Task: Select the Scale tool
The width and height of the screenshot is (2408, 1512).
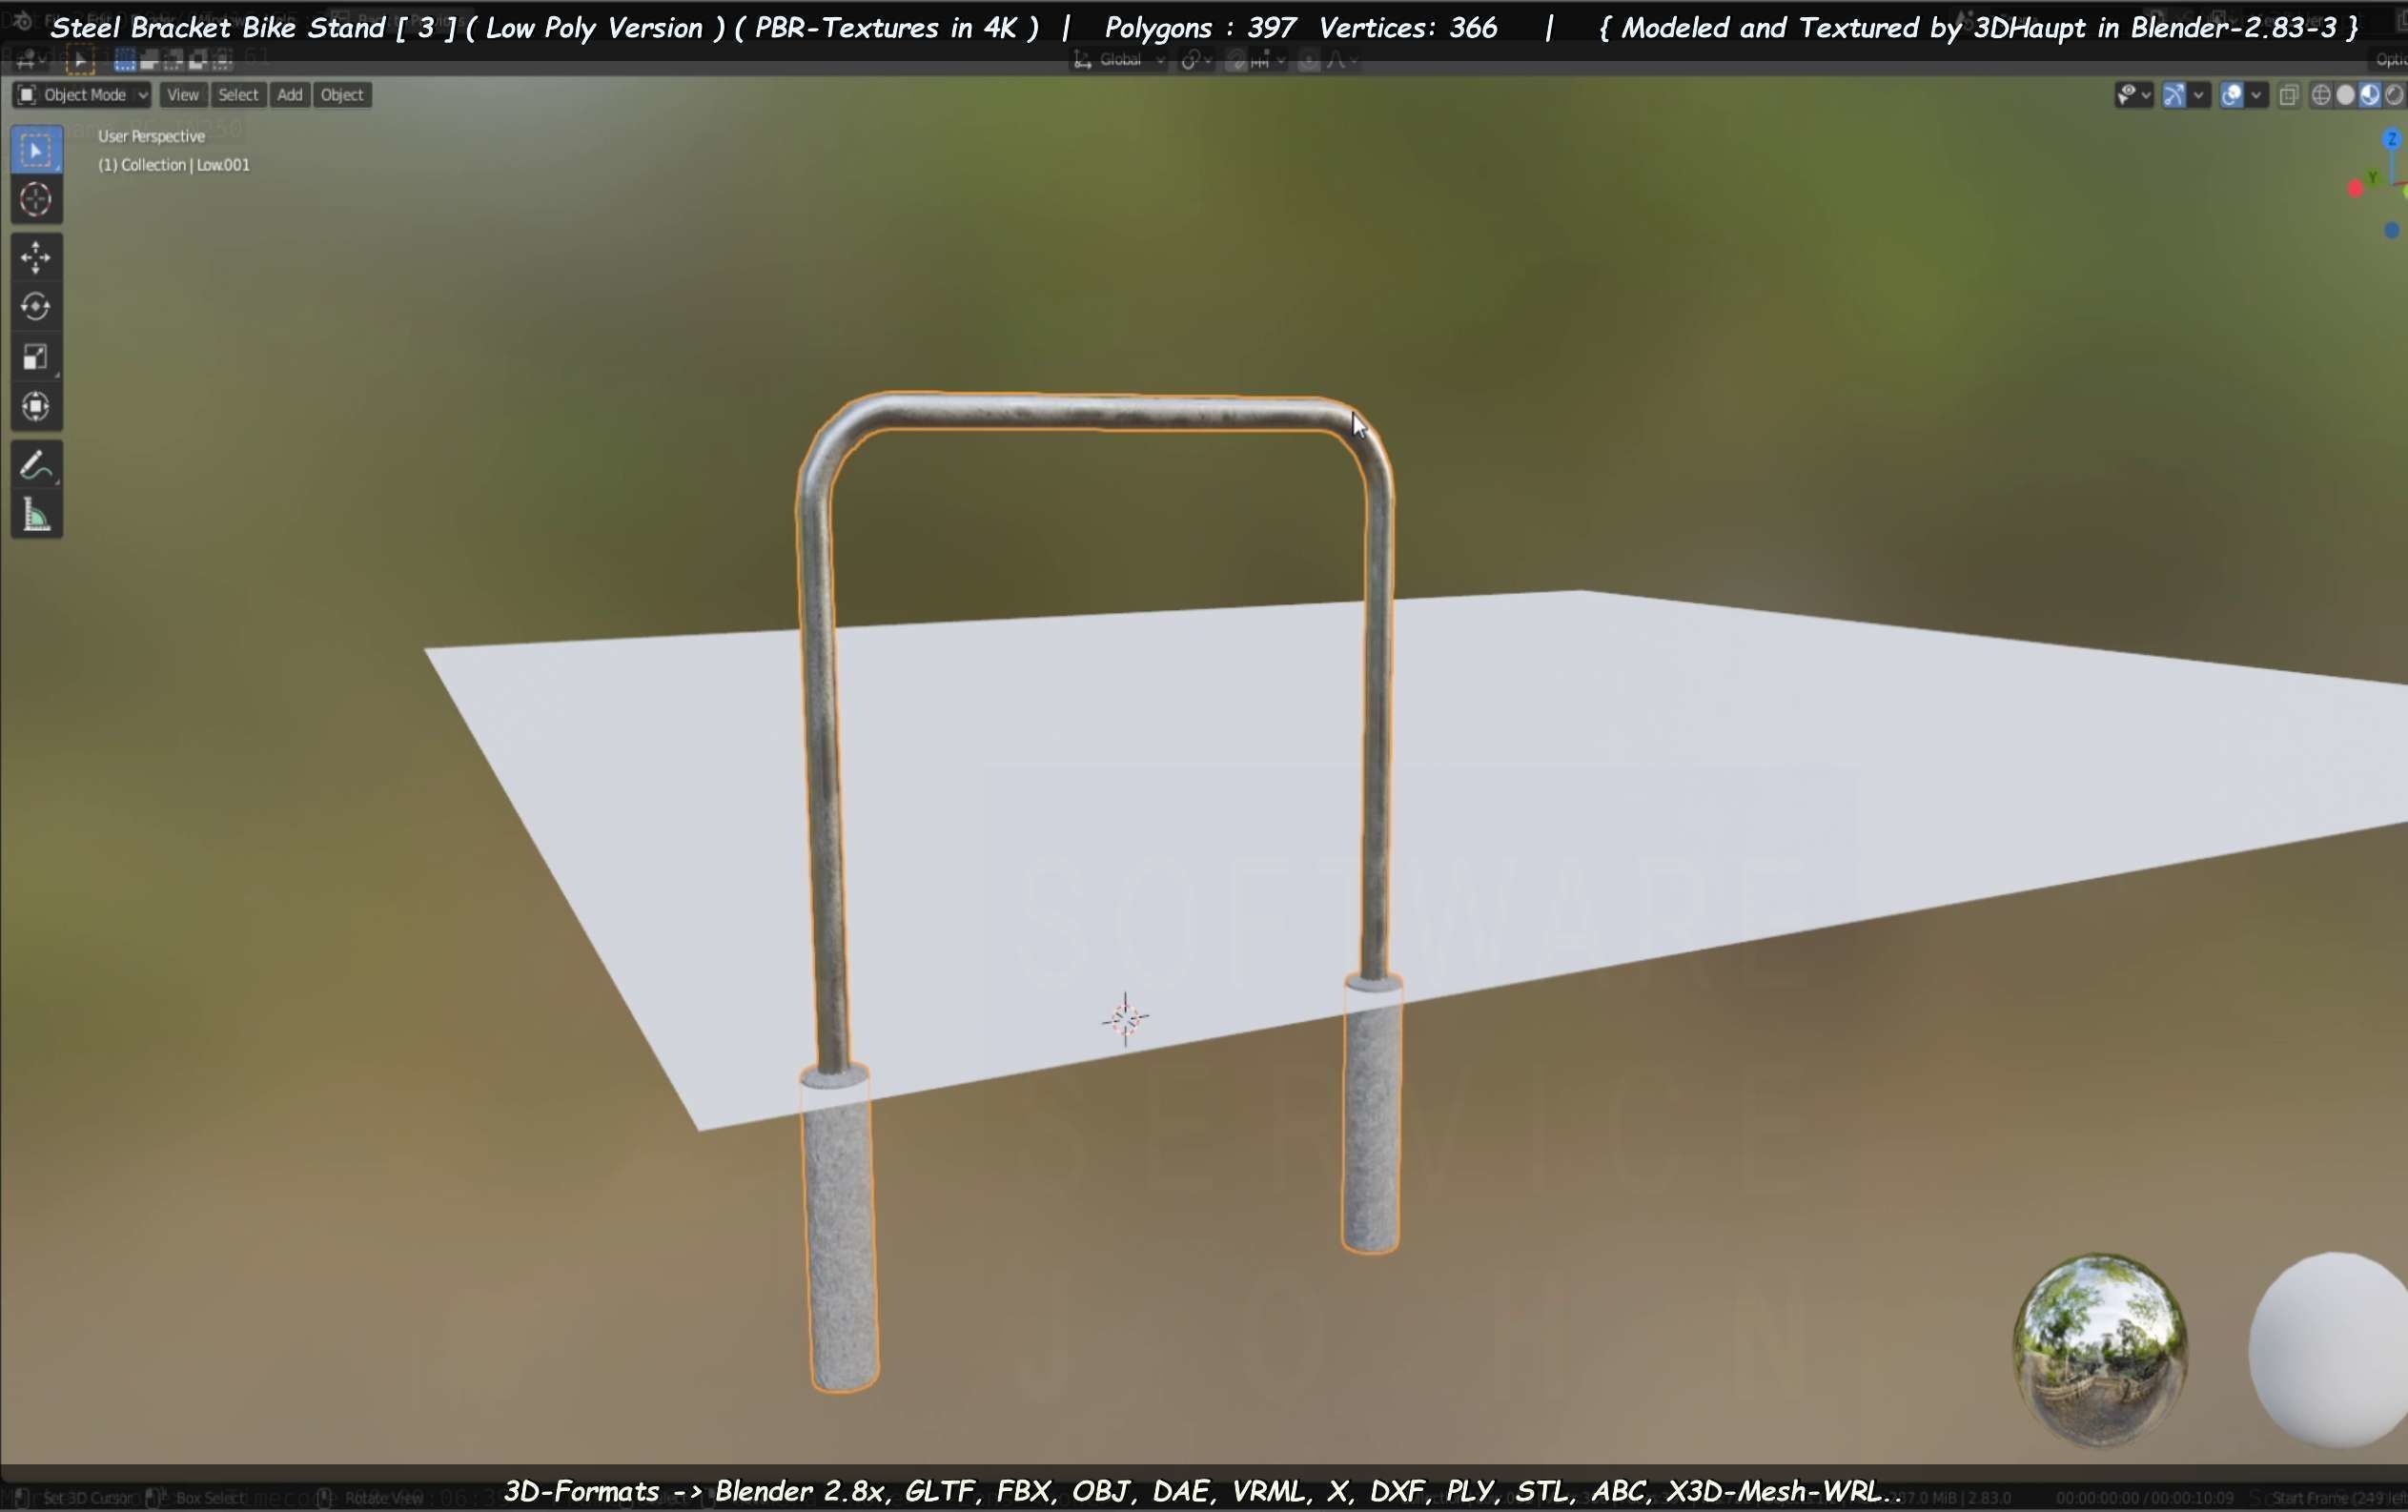Action: click(x=36, y=357)
